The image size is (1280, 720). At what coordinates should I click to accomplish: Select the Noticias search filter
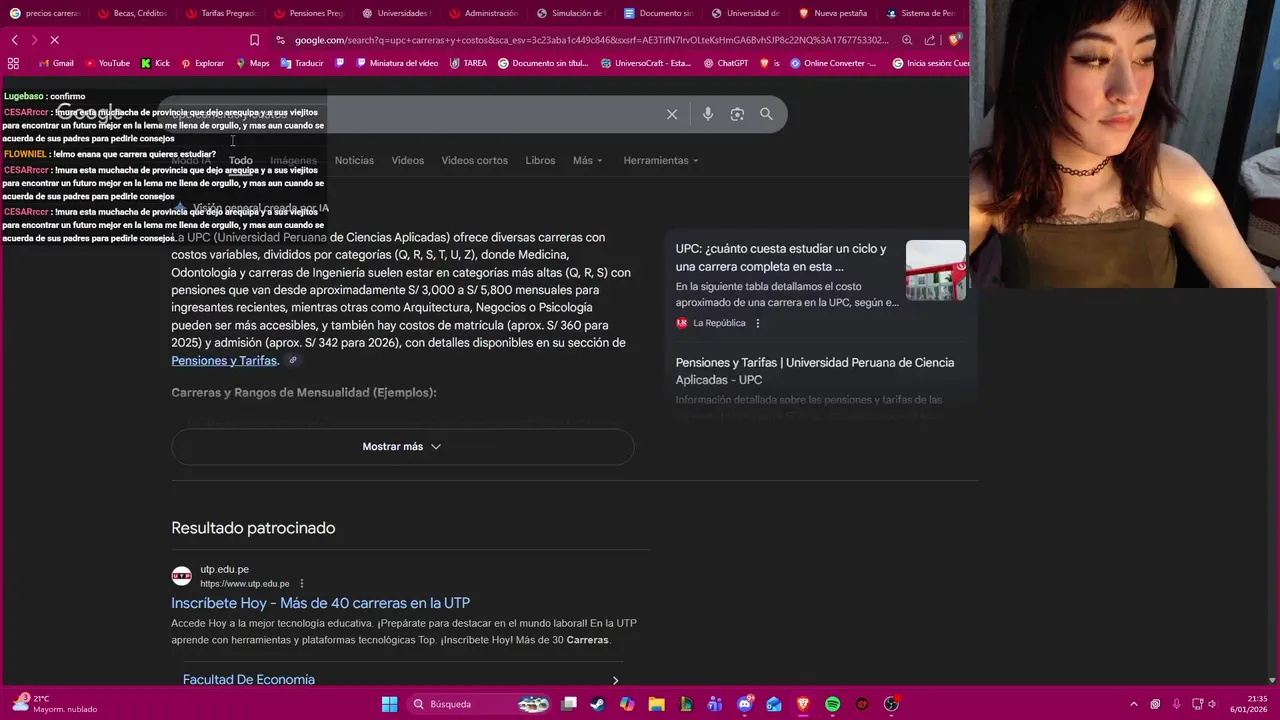354,160
